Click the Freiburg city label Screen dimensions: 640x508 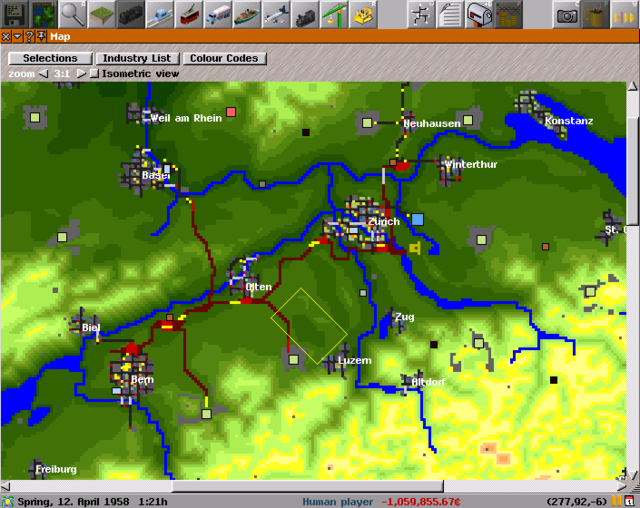56,469
